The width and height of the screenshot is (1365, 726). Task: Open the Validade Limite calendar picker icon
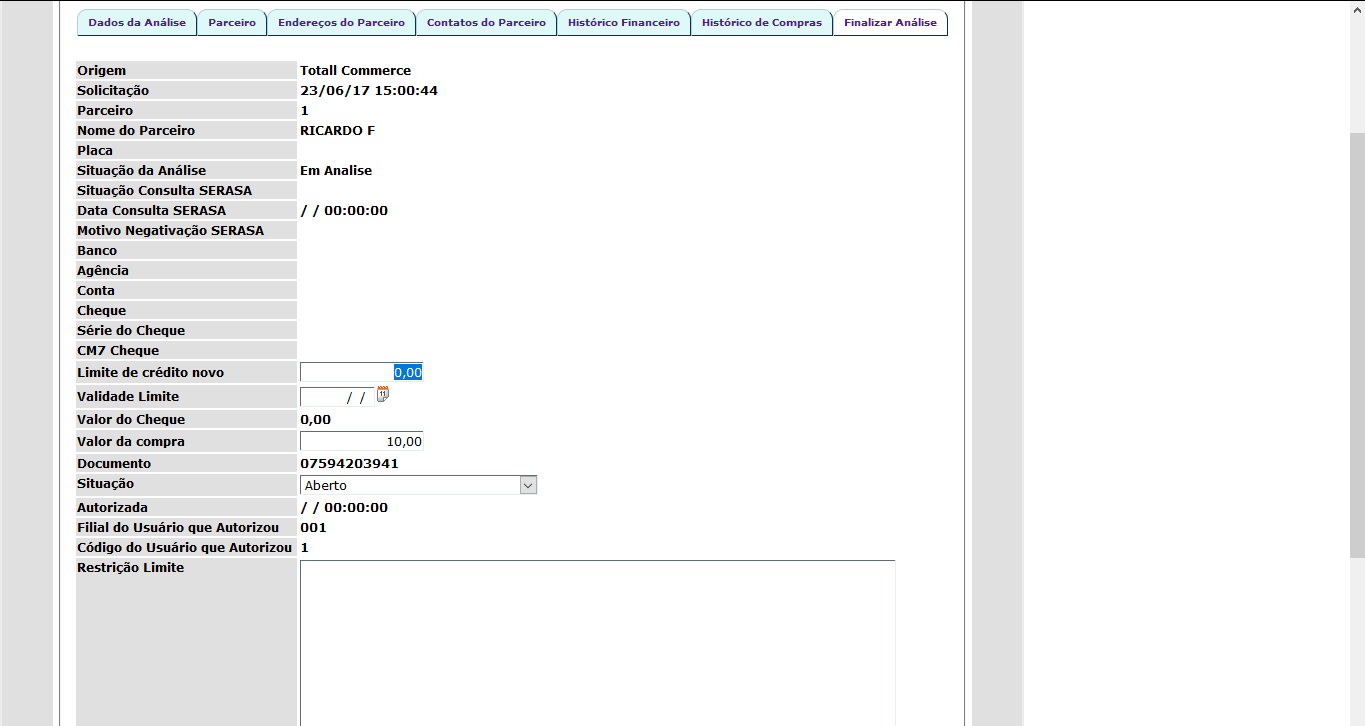tap(382, 395)
